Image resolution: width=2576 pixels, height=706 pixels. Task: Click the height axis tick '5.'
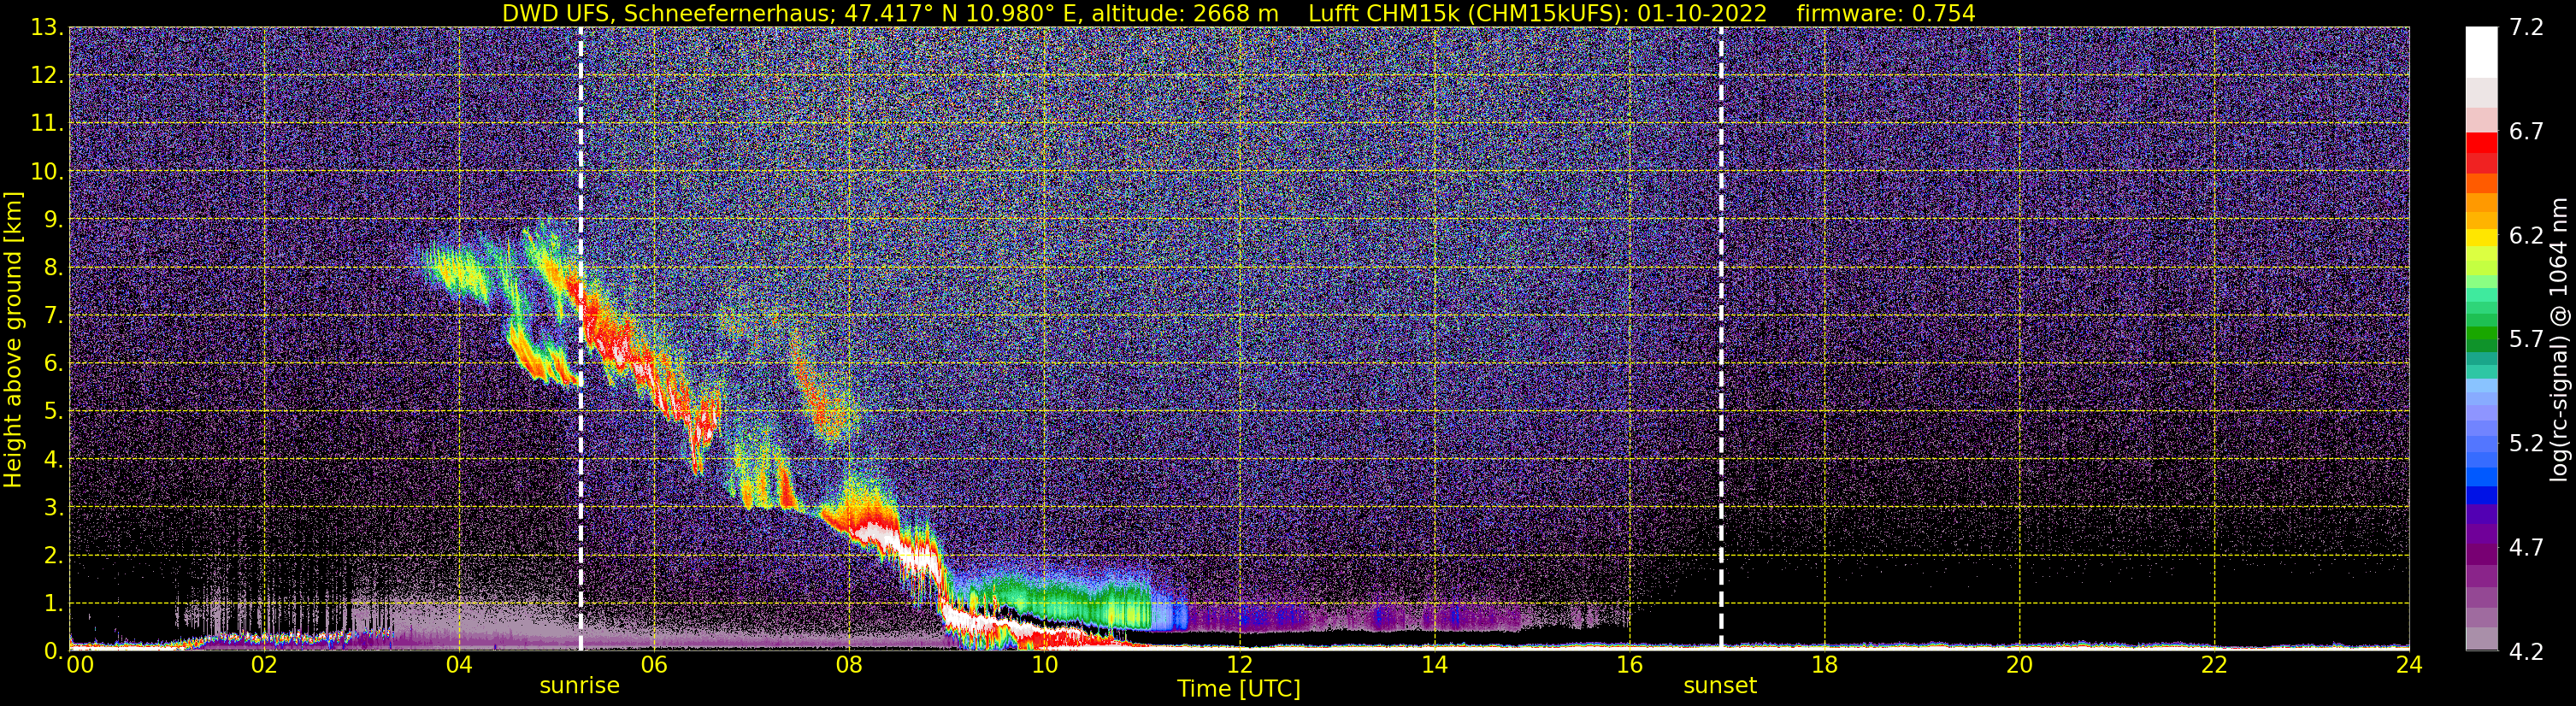pos(54,412)
